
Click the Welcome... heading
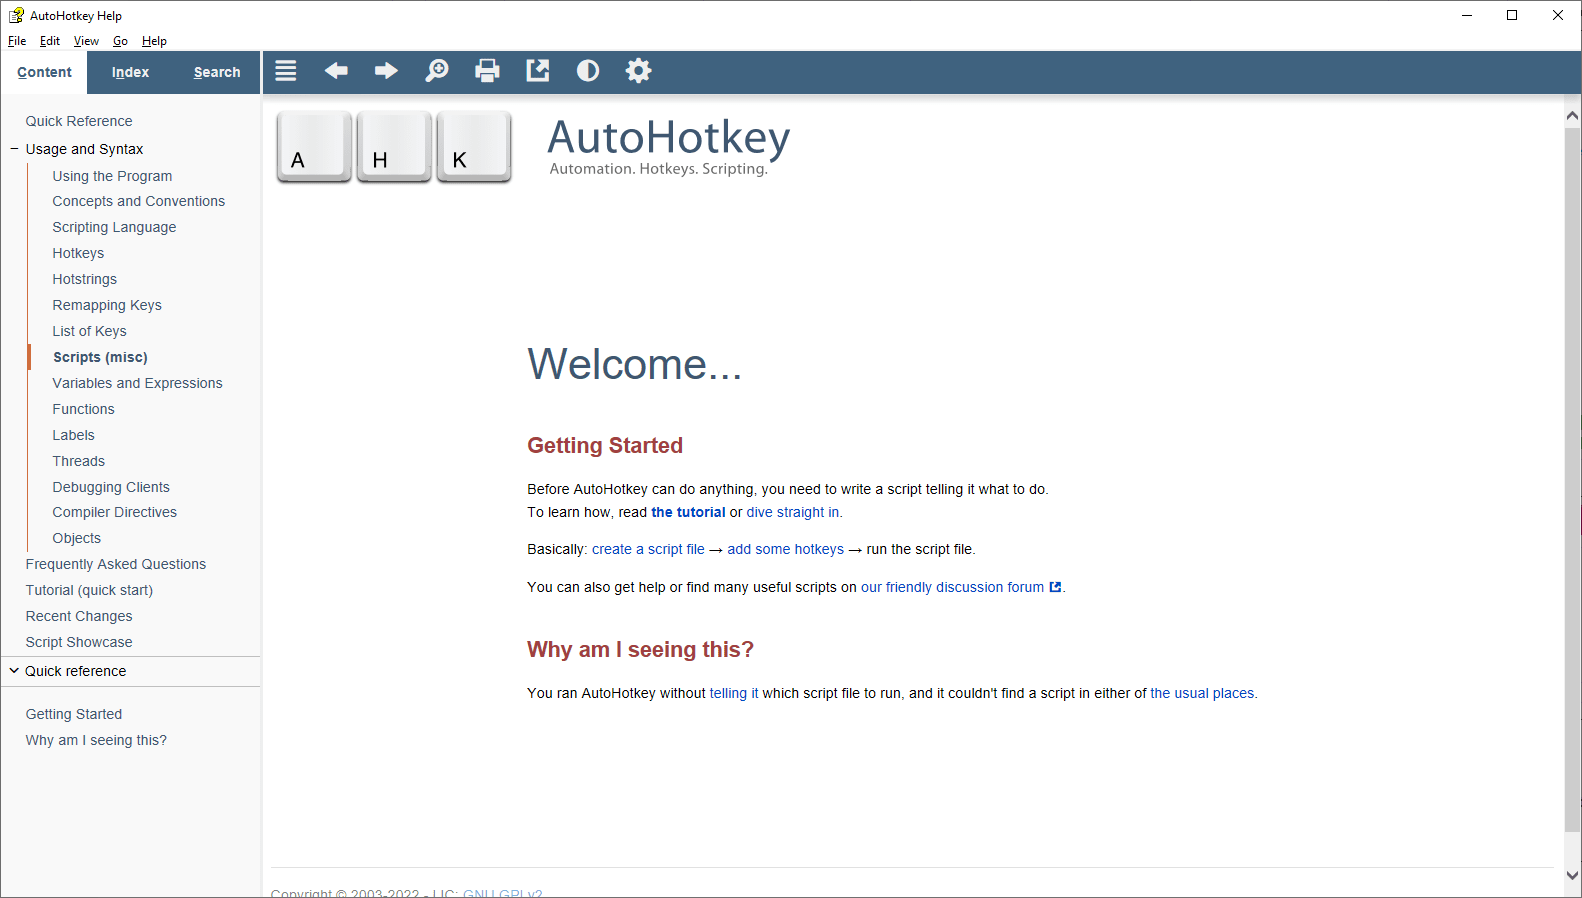(634, 364)
